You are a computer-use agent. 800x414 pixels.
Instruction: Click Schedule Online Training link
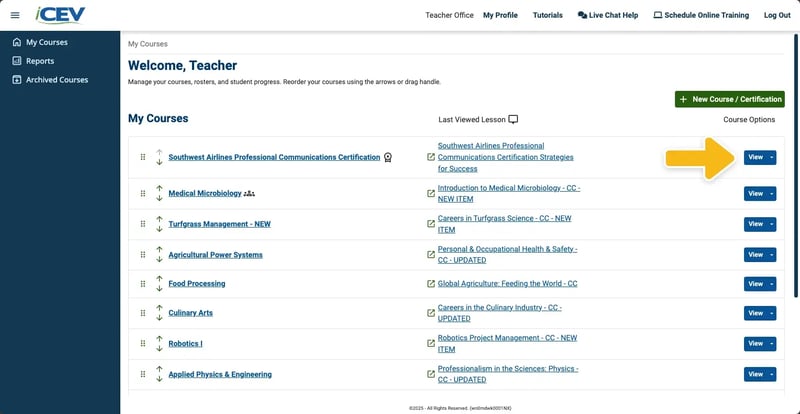[702, 15]
